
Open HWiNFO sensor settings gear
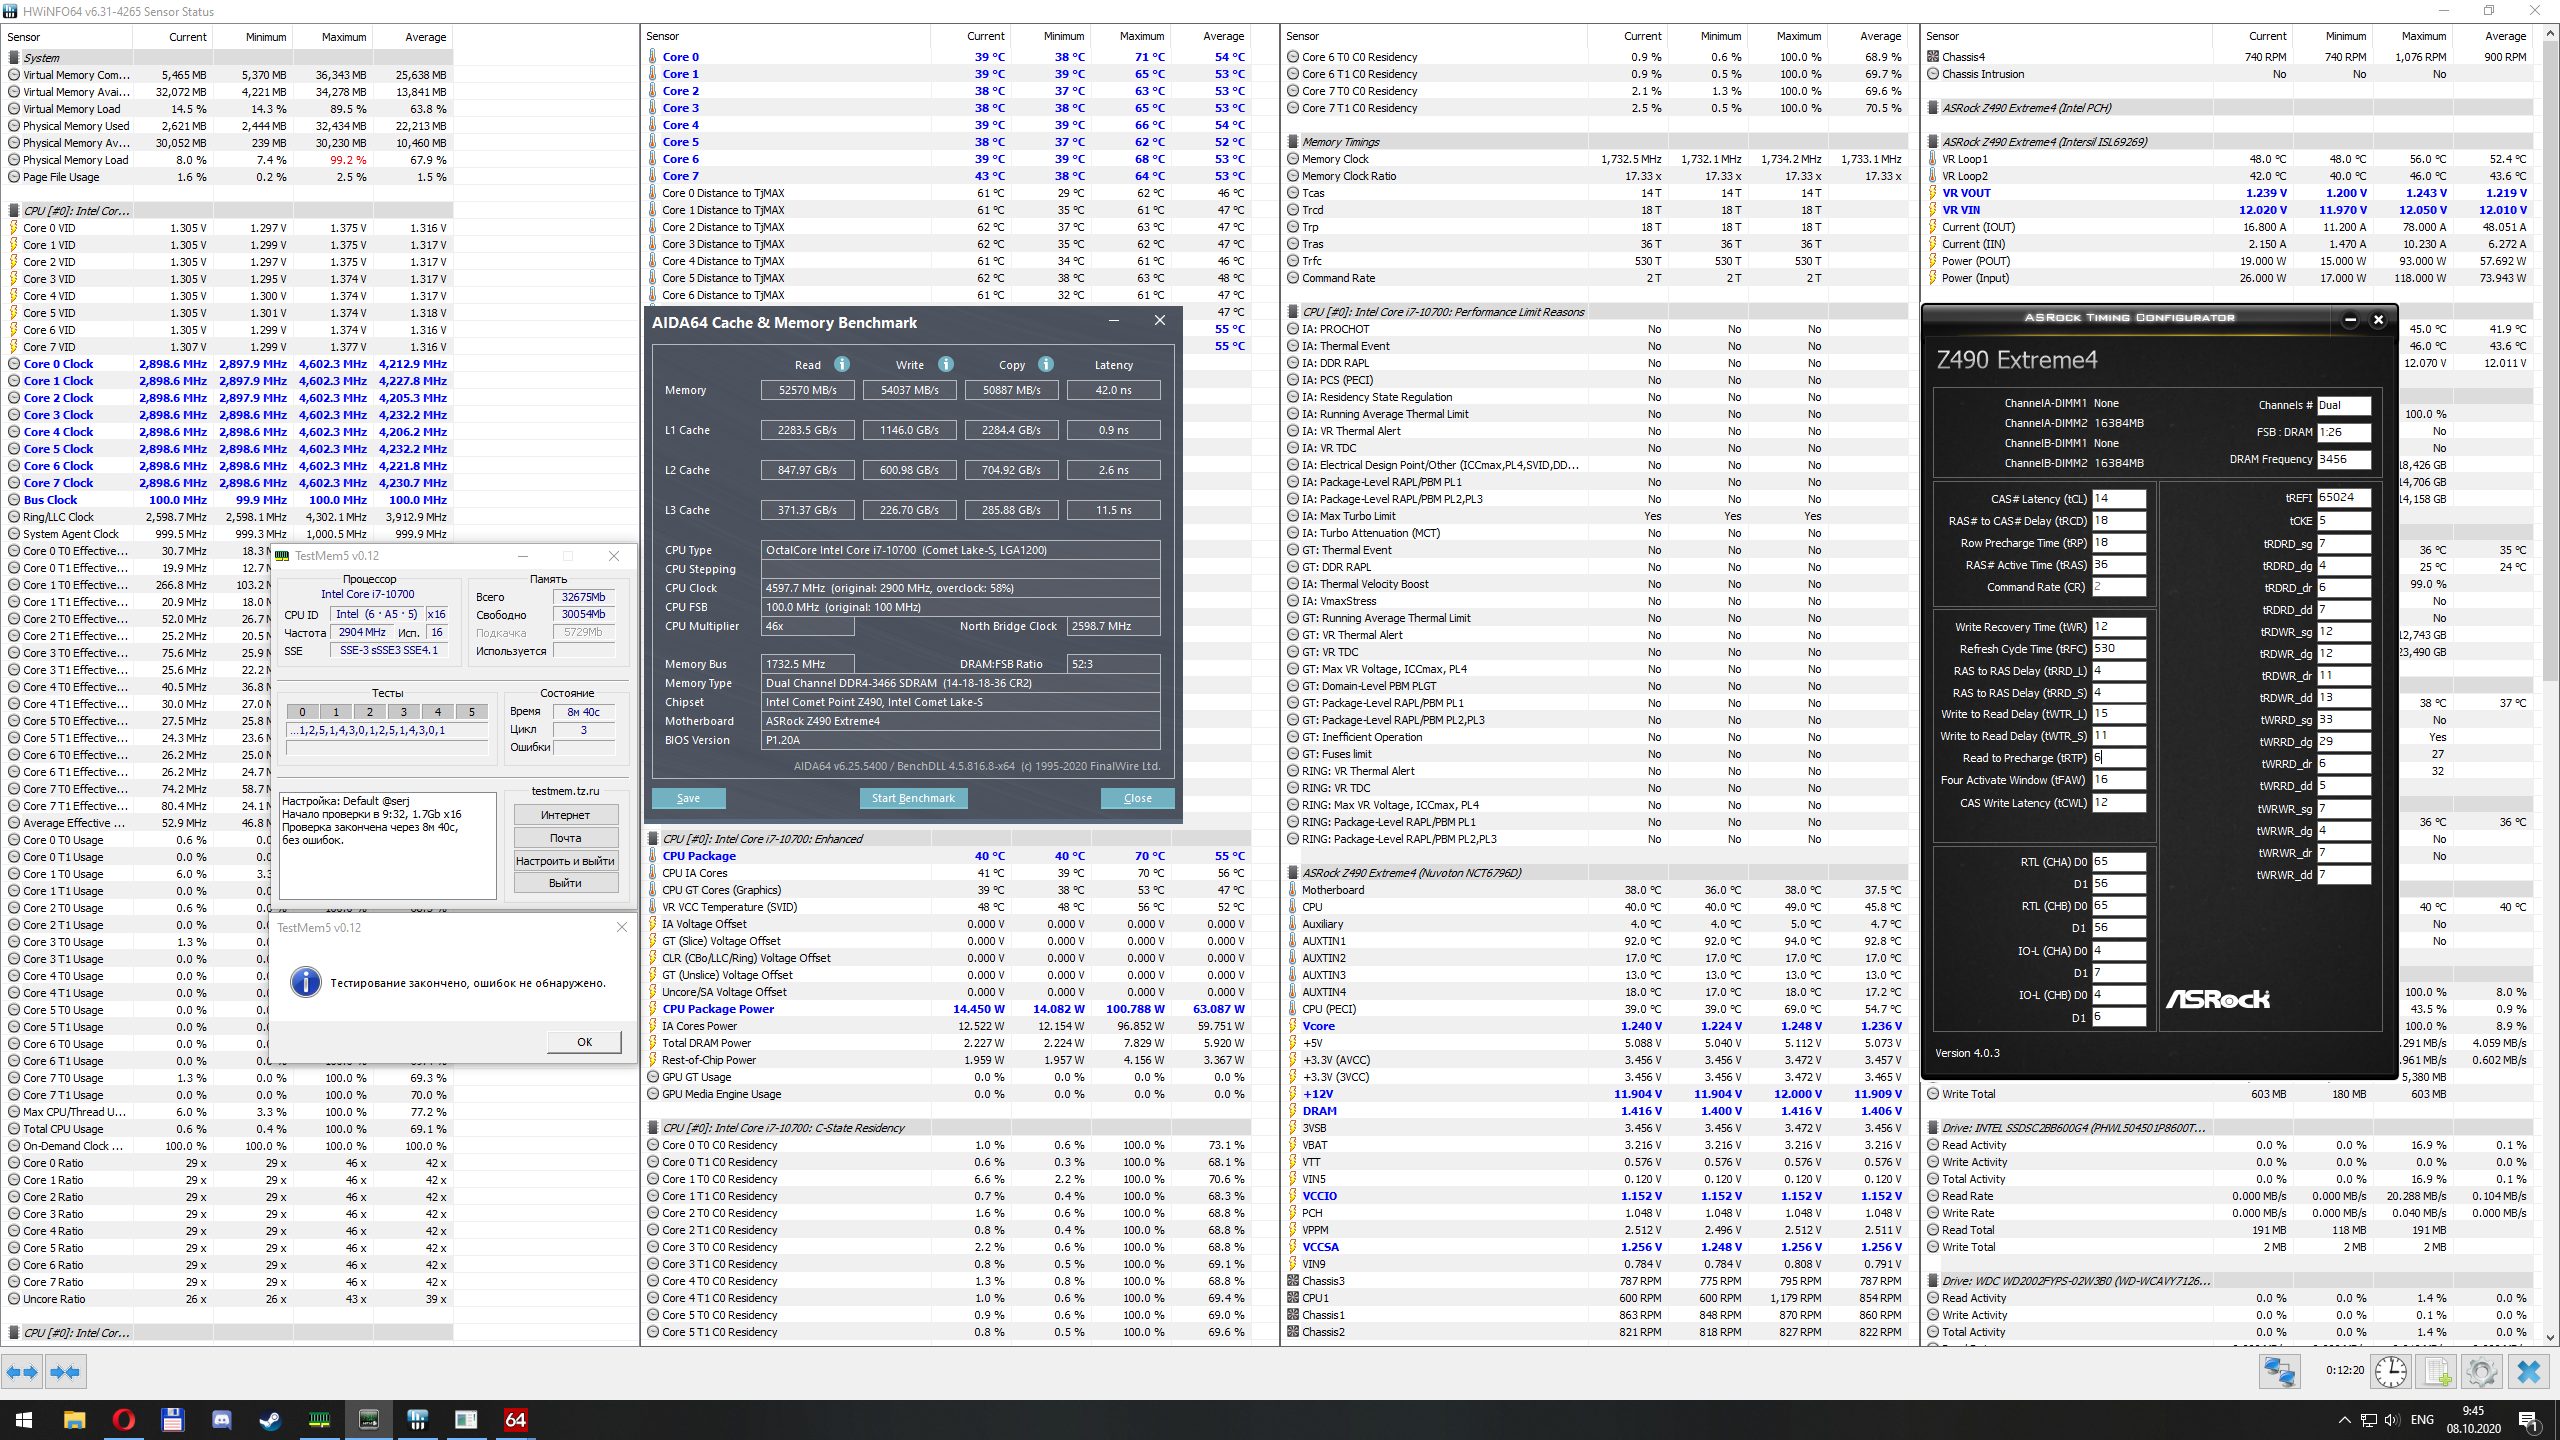click(x=2482, y=1372)
